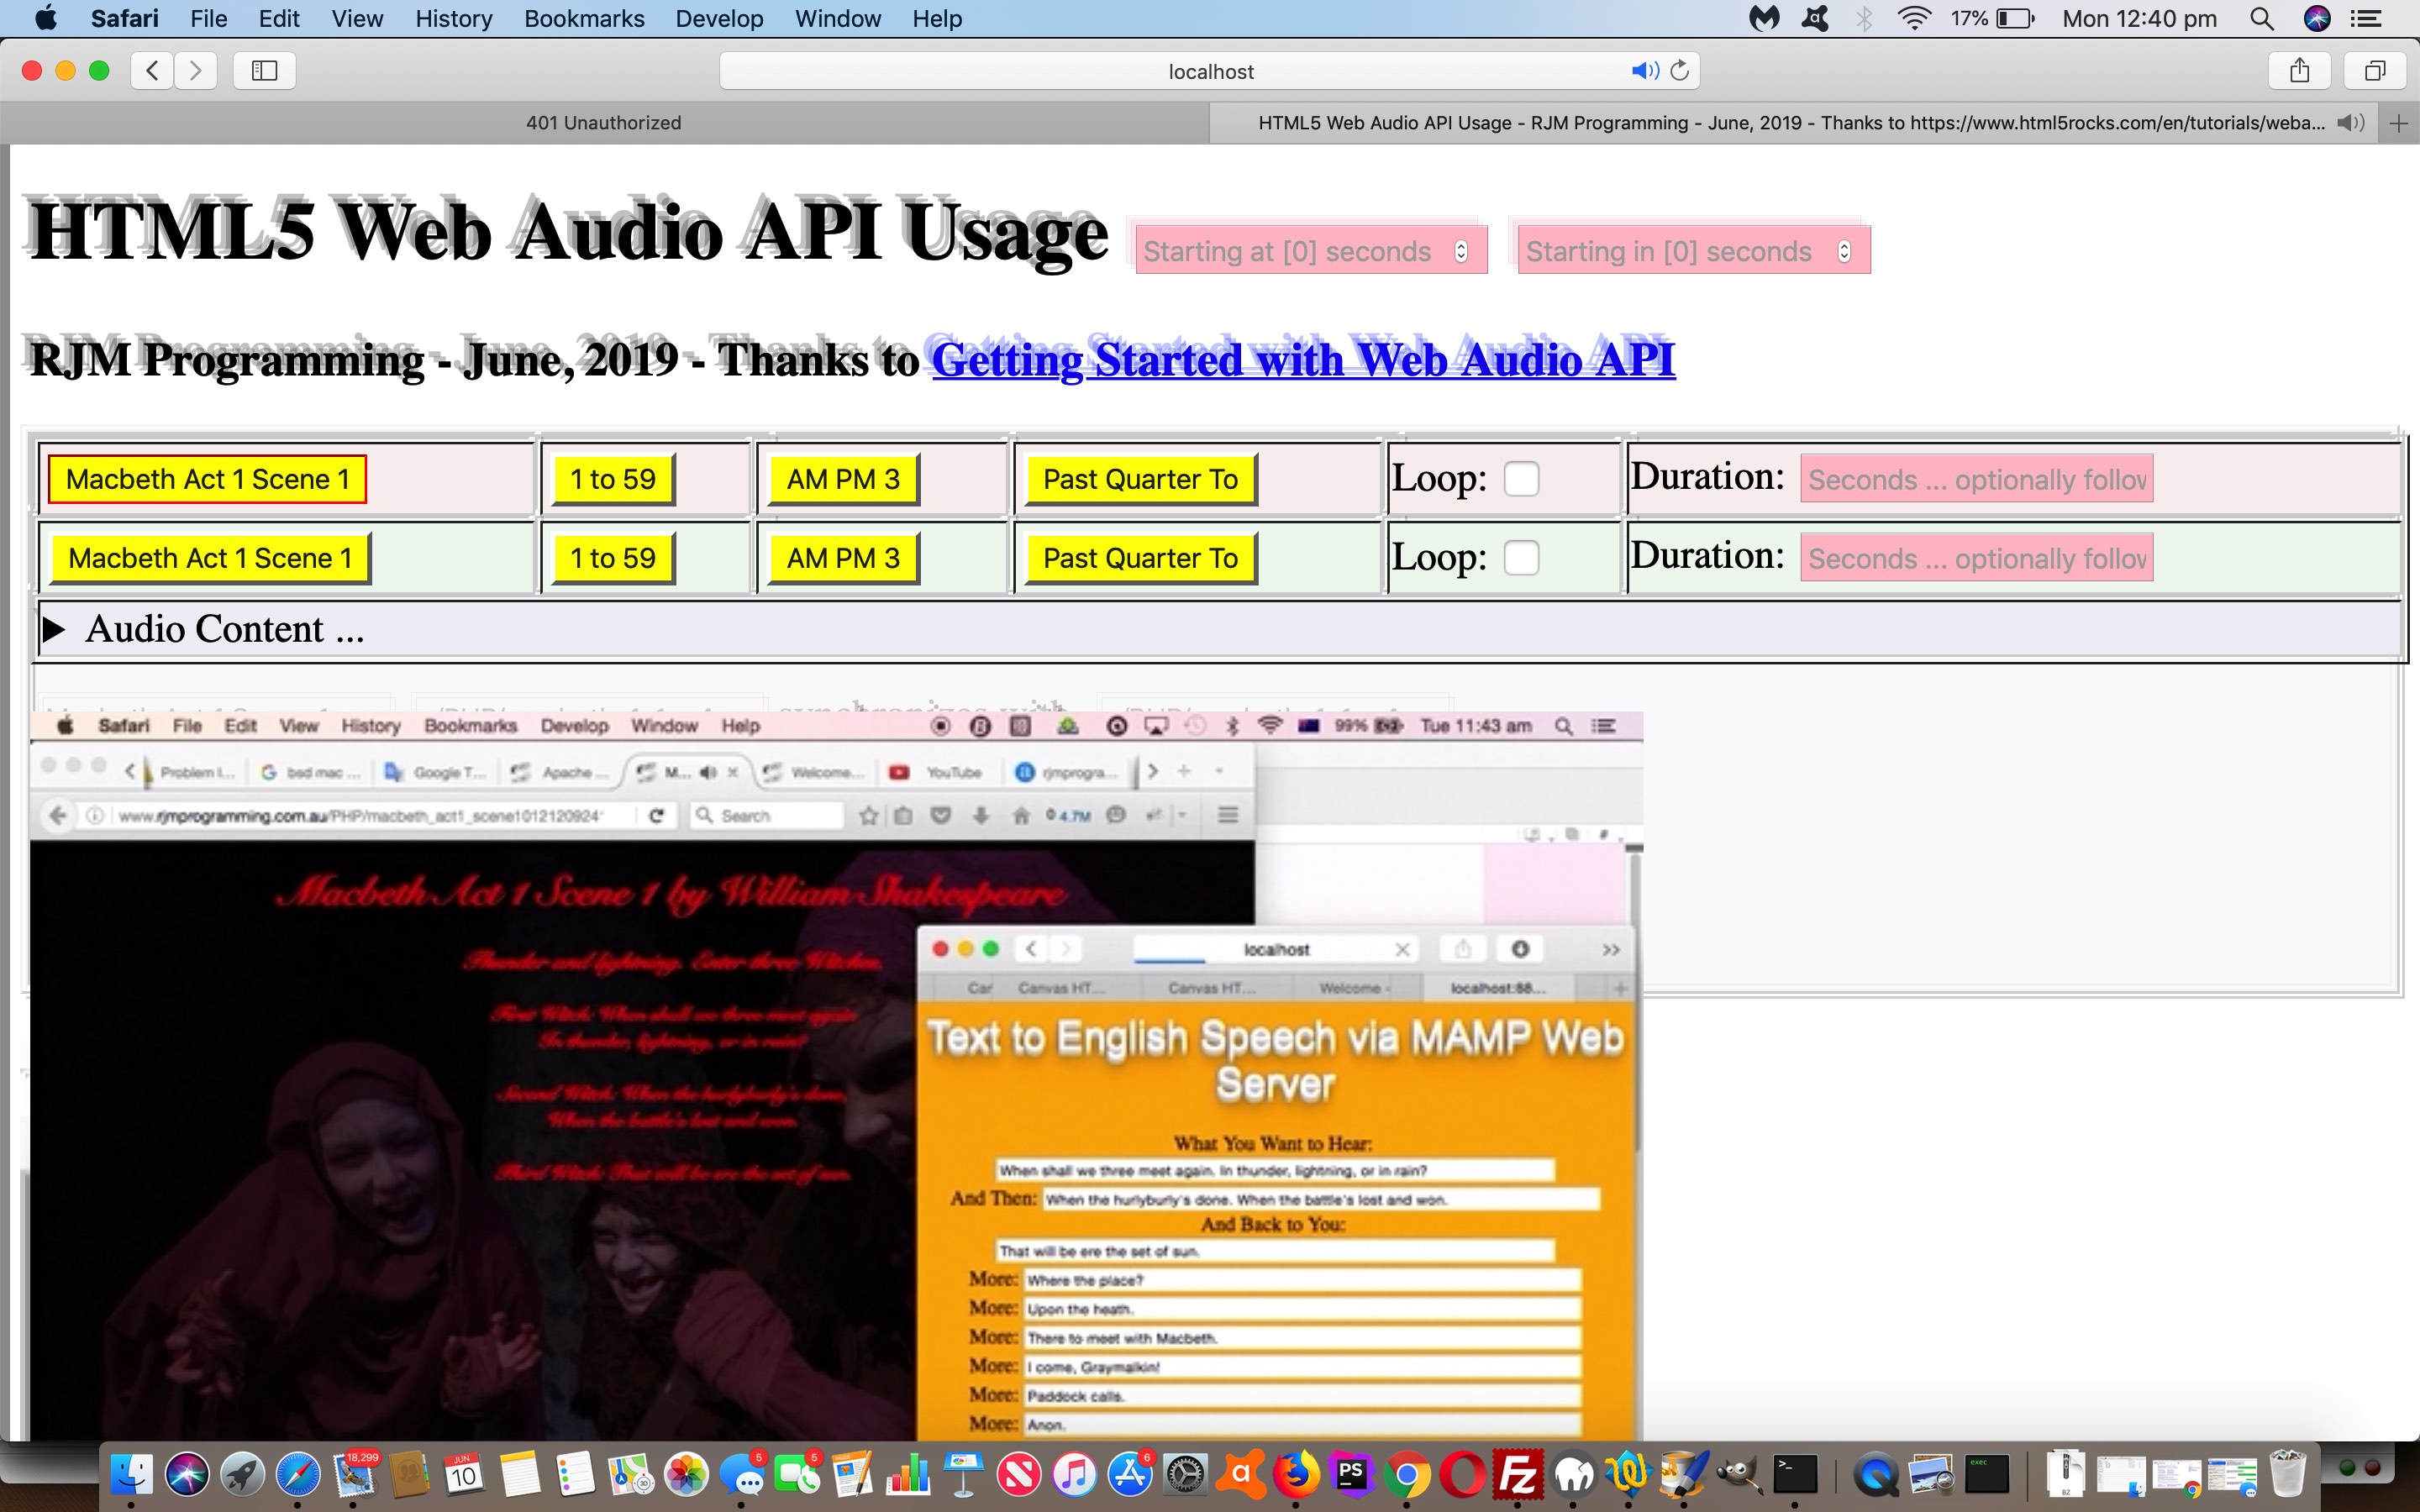This screenshot has width=2420, height=1512.
Task: Reload the localhost page
Action: point(1680,71)
